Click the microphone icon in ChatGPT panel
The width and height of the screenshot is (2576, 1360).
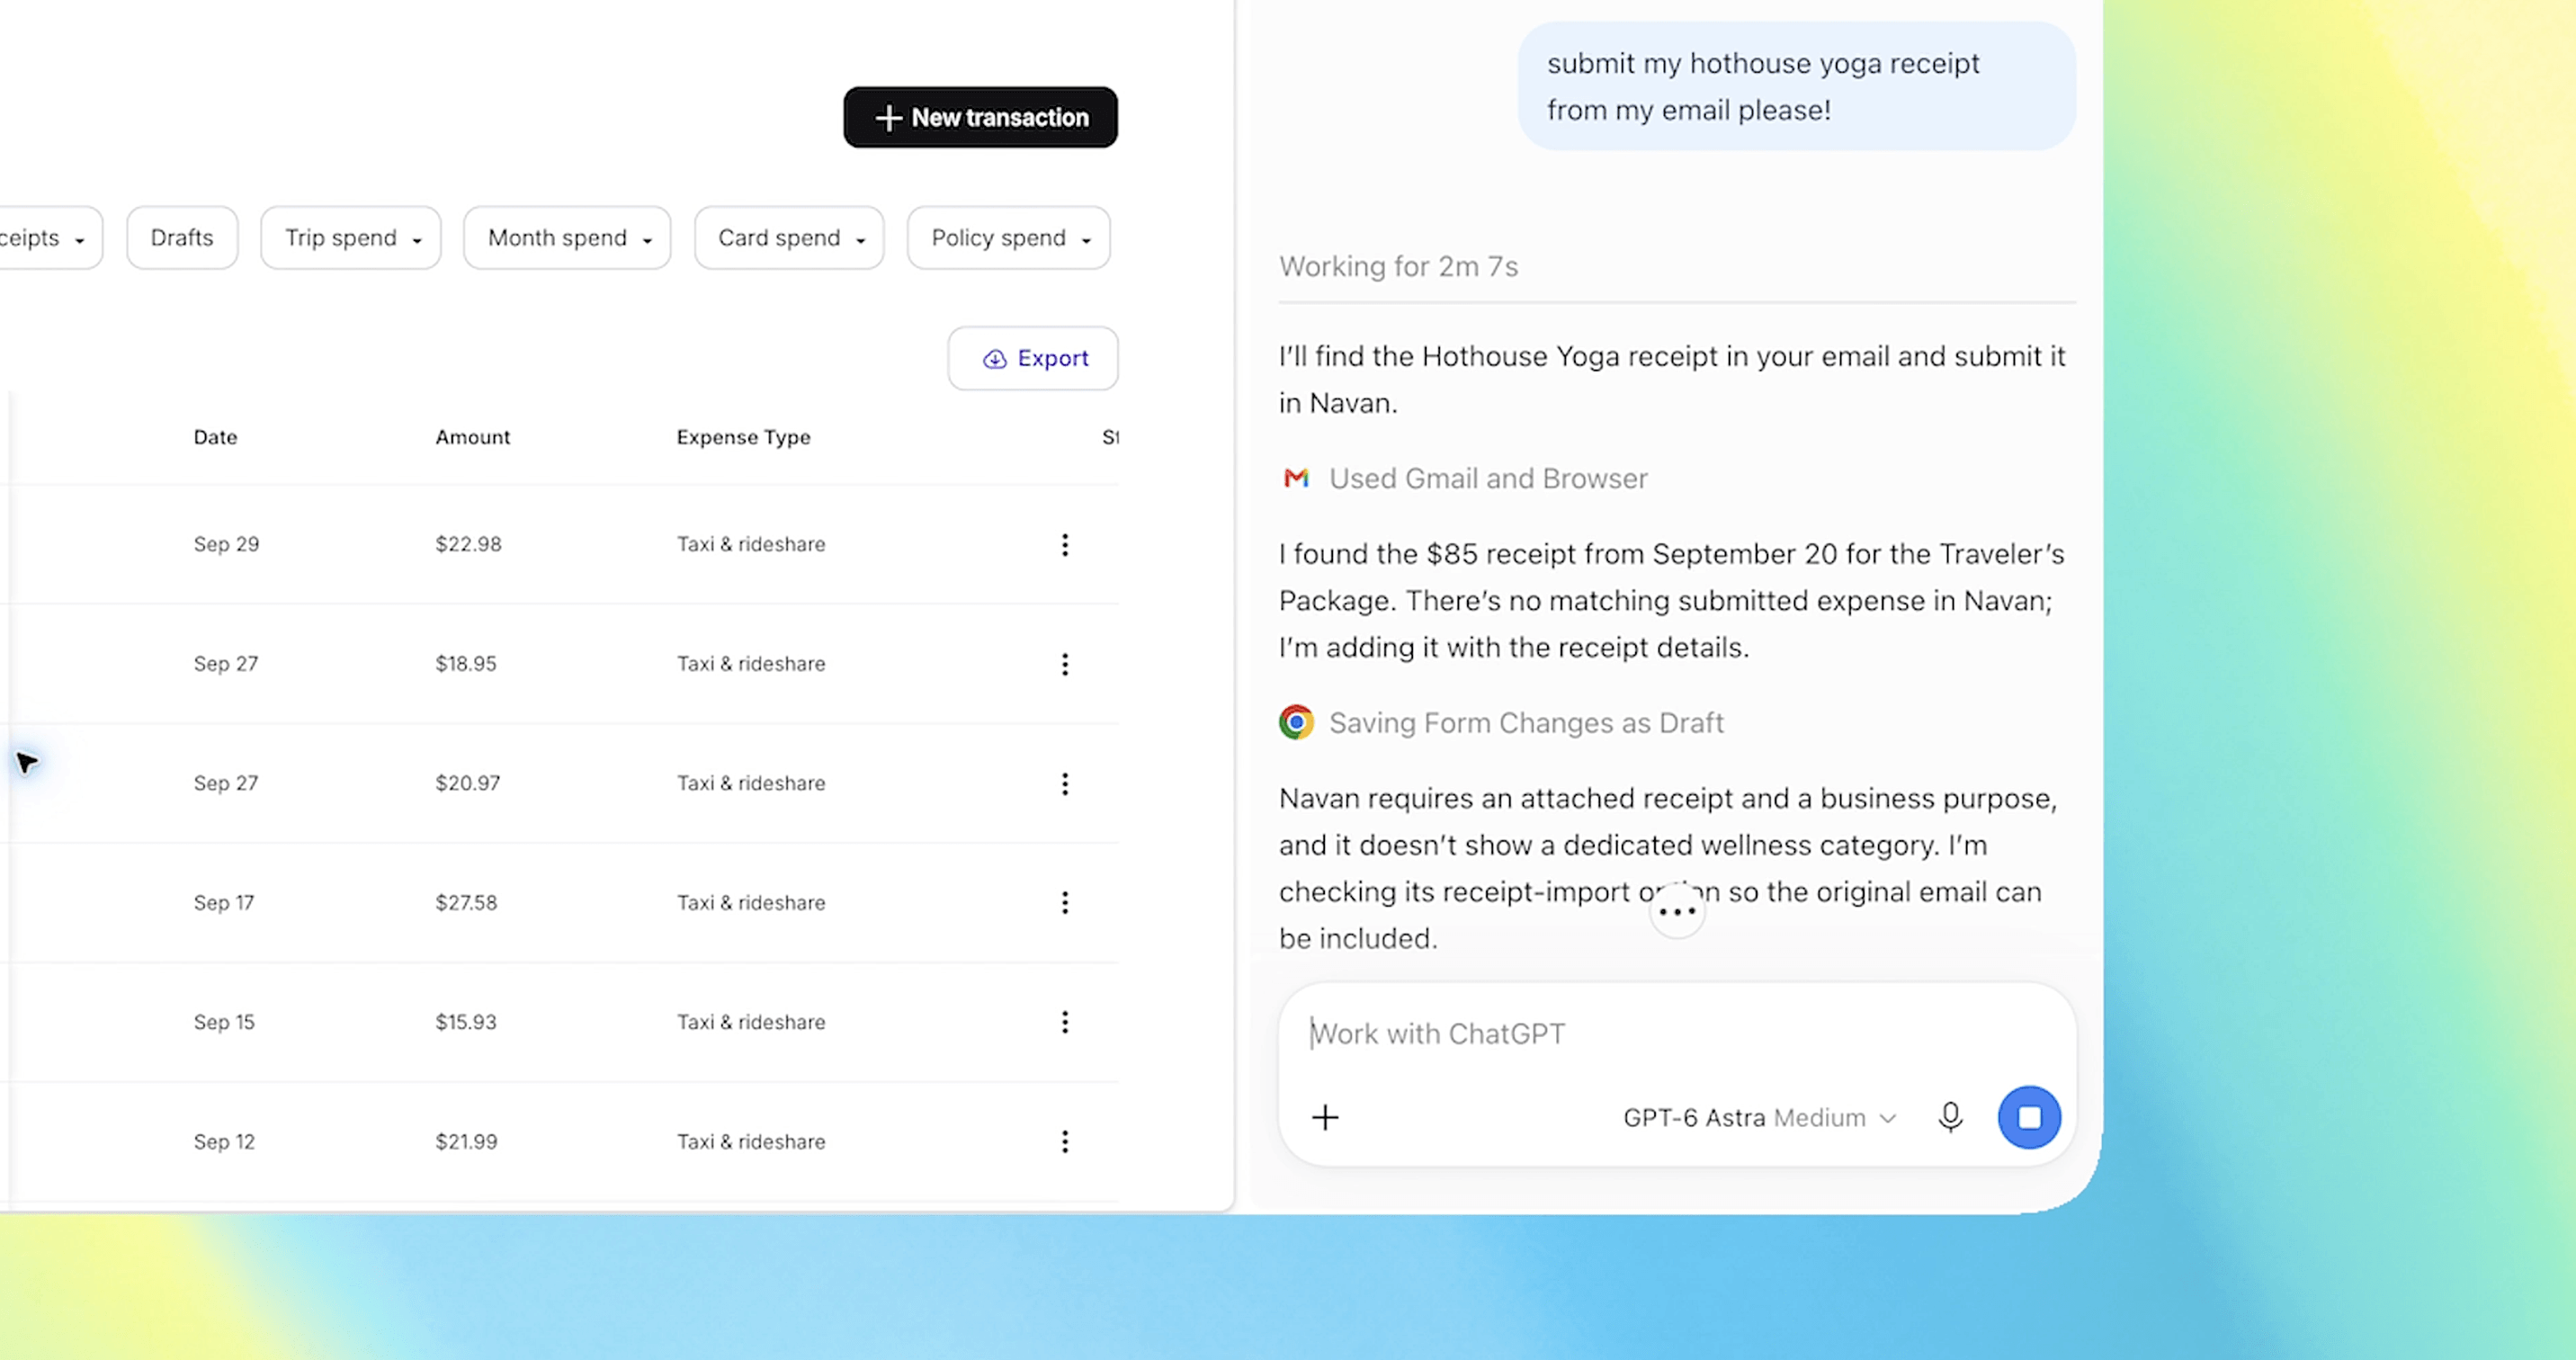pos(1950,1117)
